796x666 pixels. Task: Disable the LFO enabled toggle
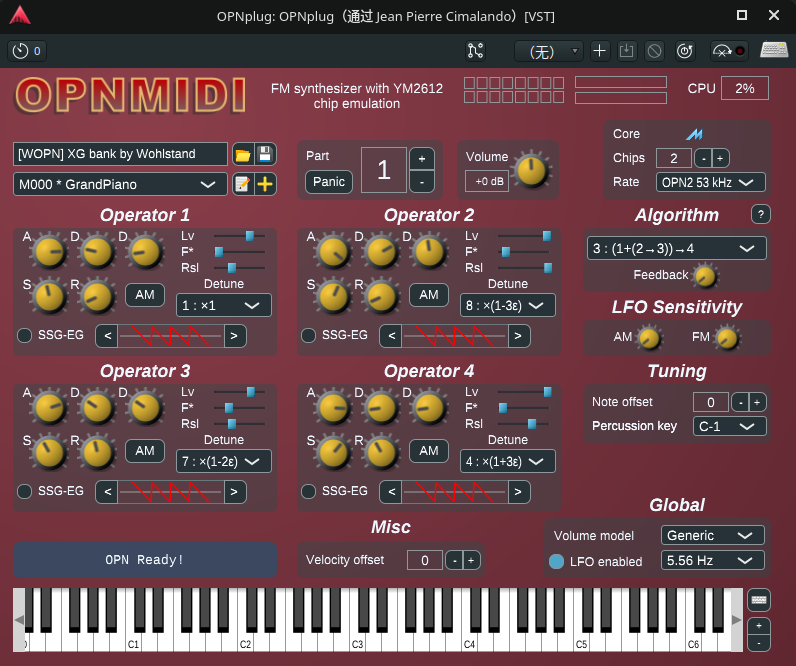pos(556,561)
